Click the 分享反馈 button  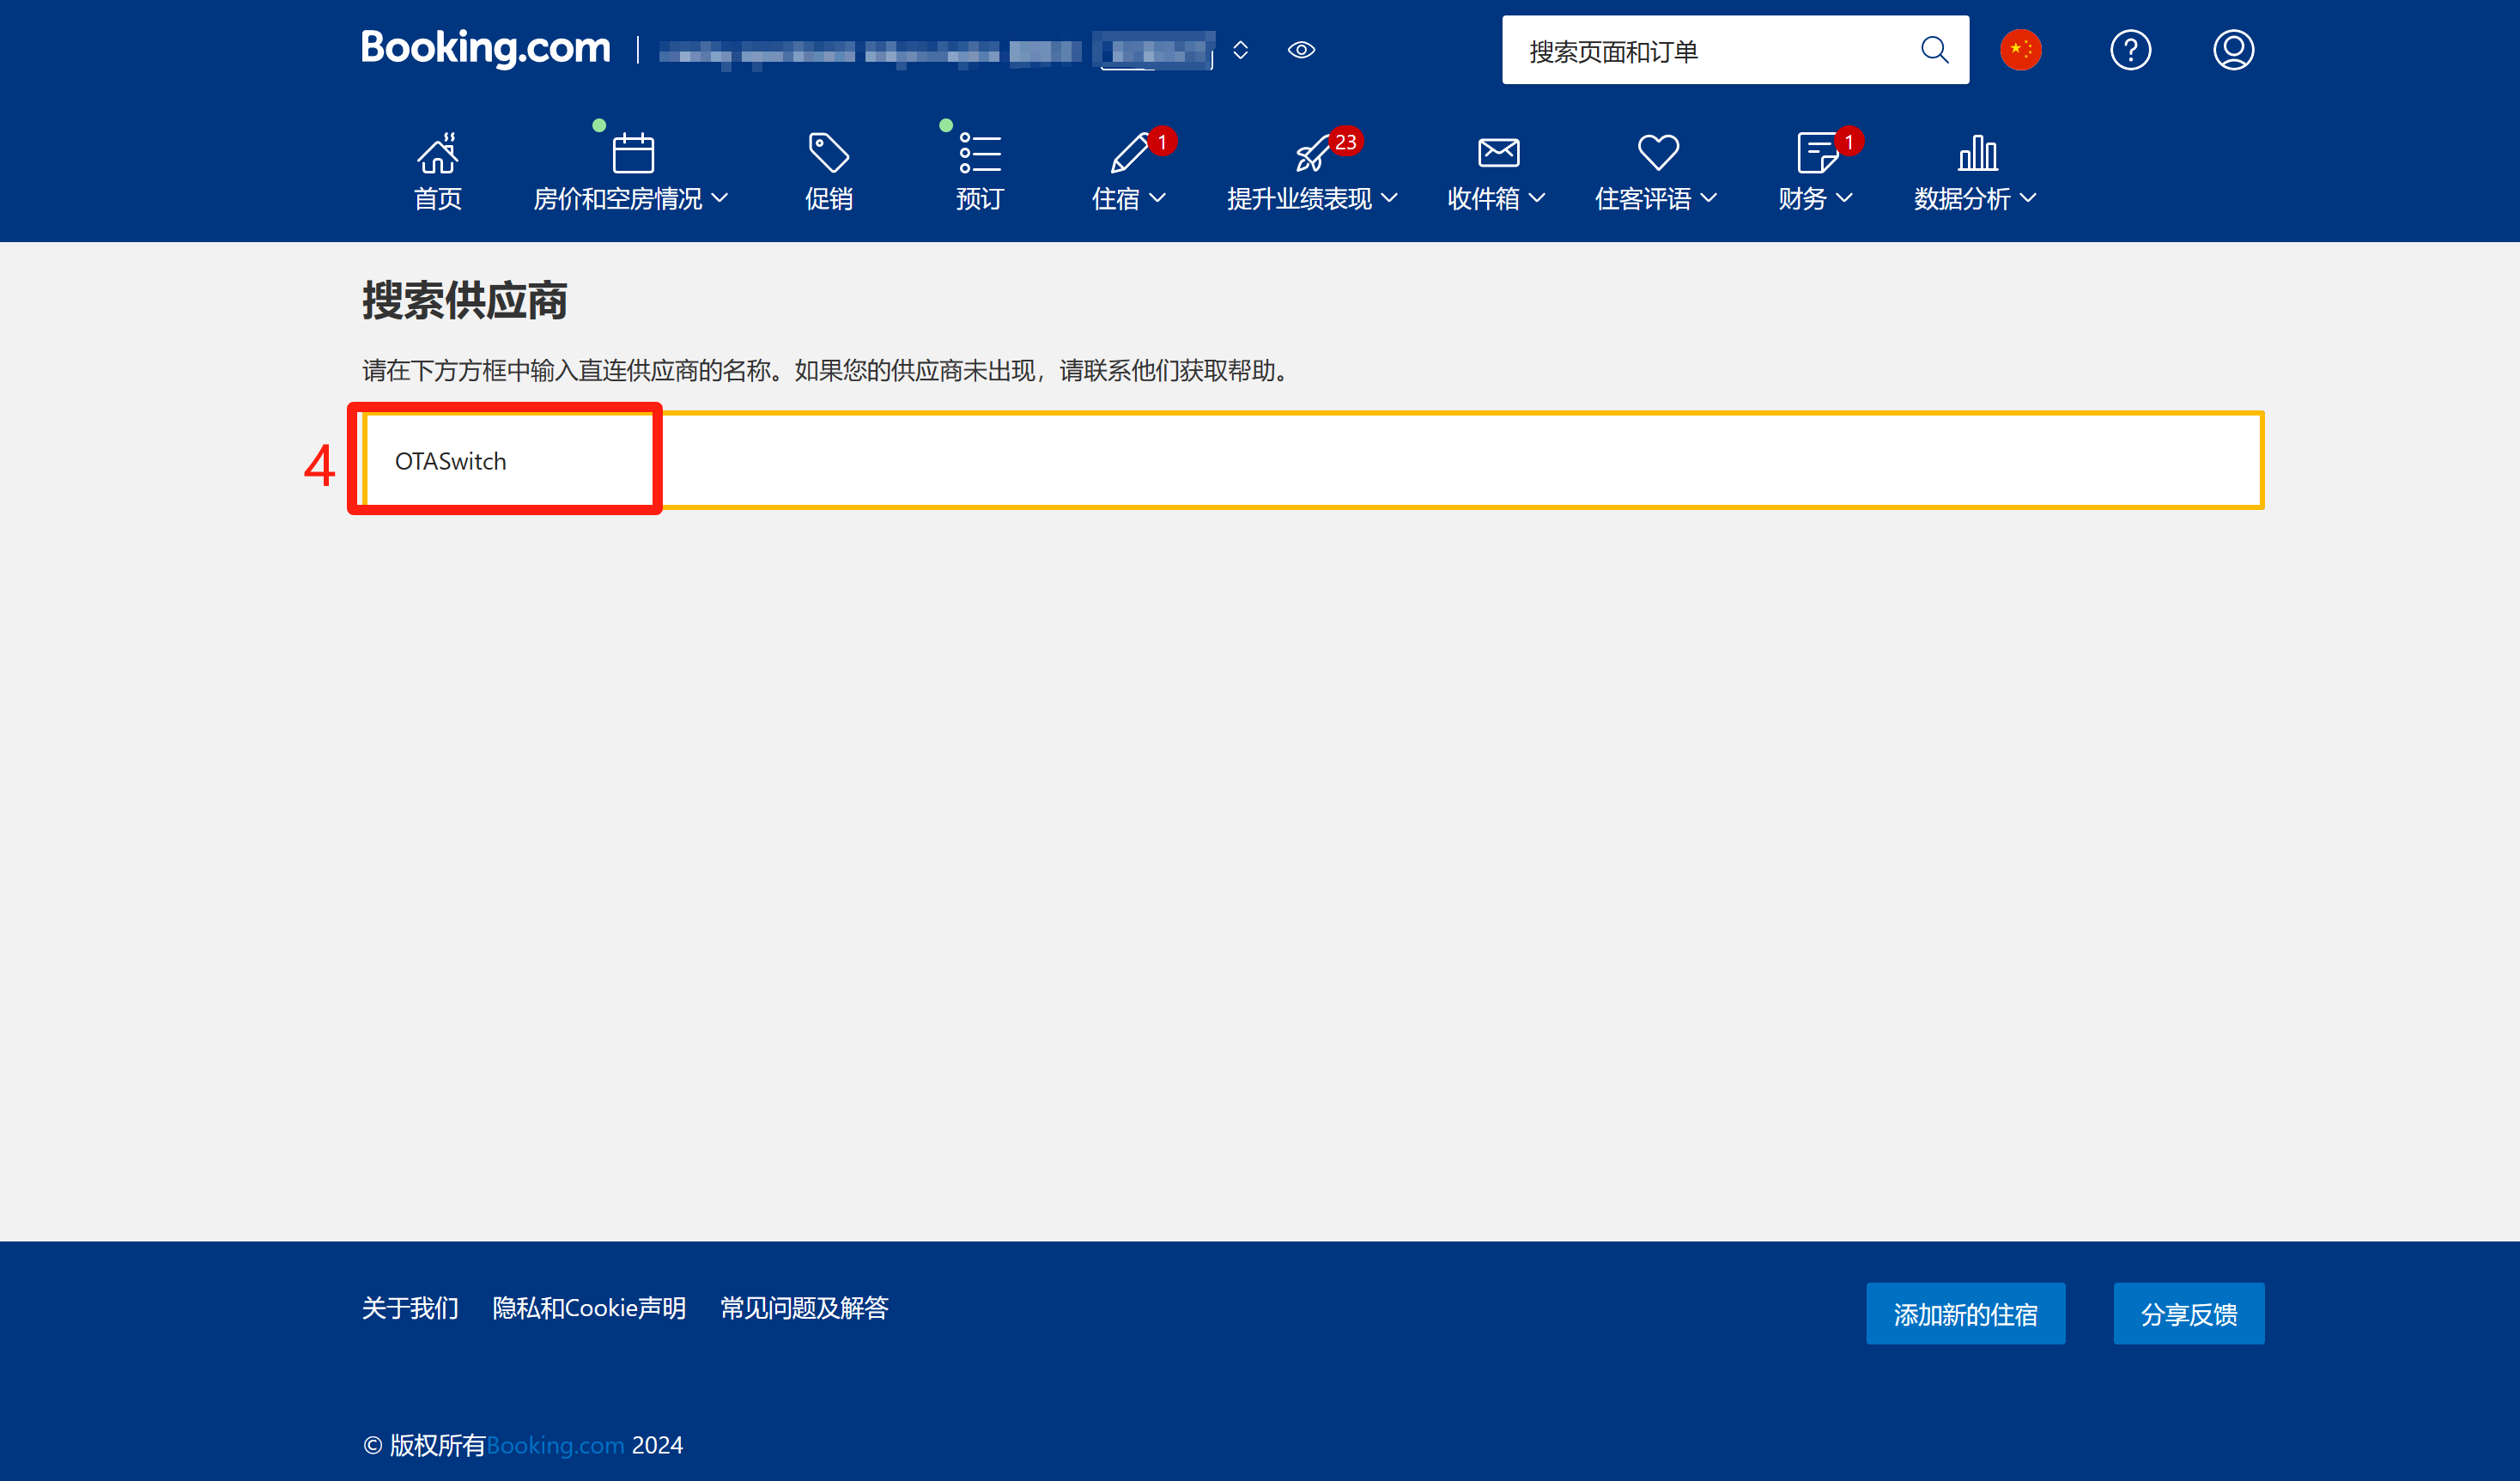(2188, 1313)
